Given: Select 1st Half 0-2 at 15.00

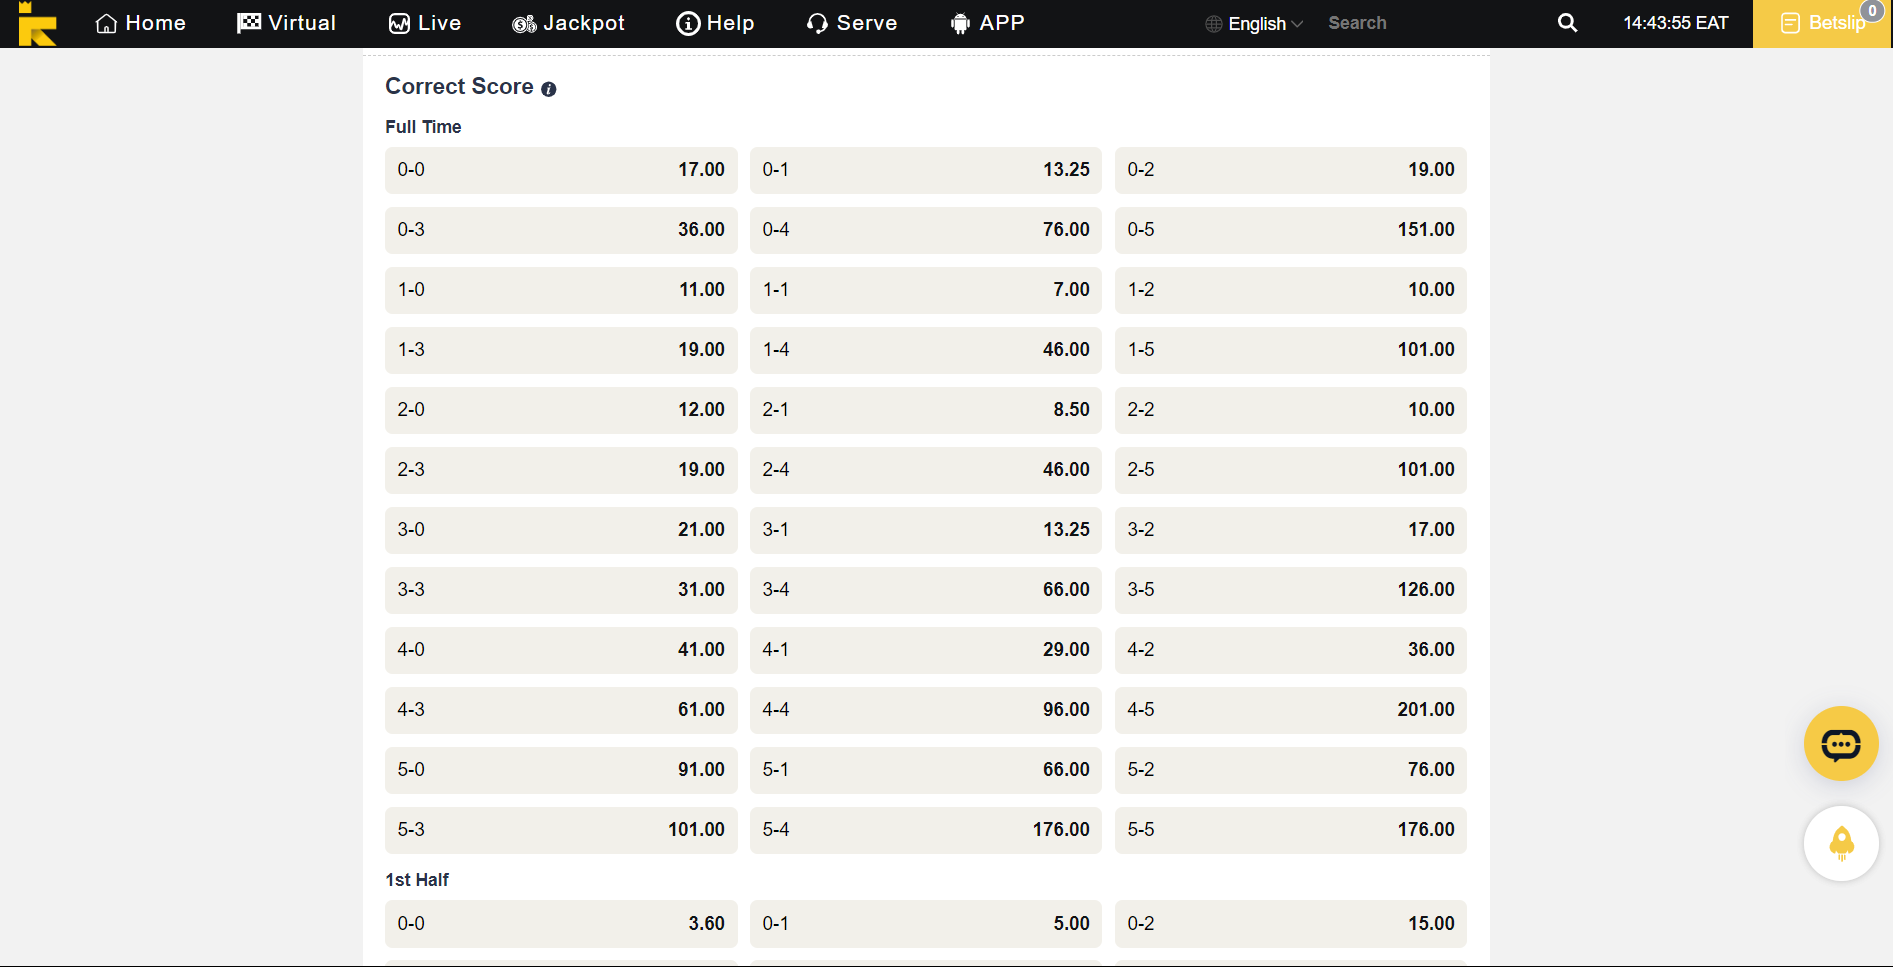Looking at the screenshot, I should click(x=1291, y=924).
